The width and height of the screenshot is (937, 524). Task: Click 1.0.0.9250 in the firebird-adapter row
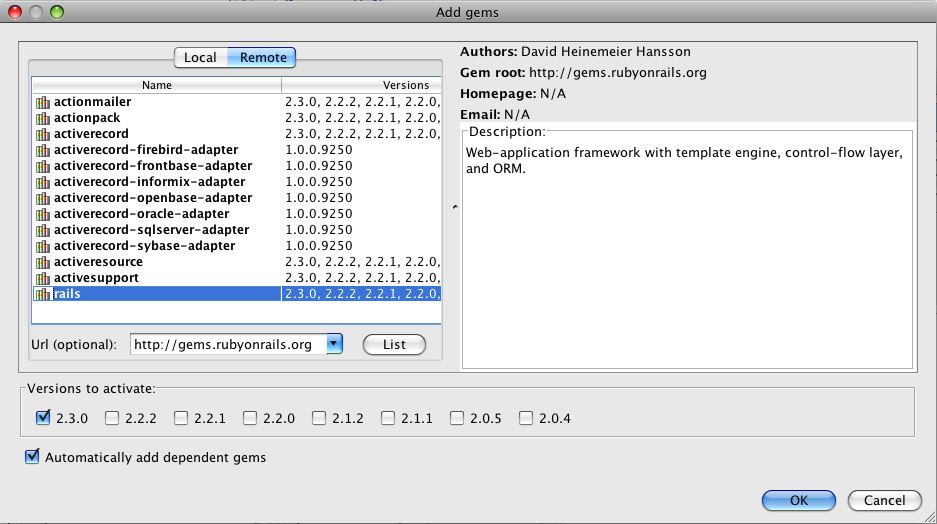point(319,149)
